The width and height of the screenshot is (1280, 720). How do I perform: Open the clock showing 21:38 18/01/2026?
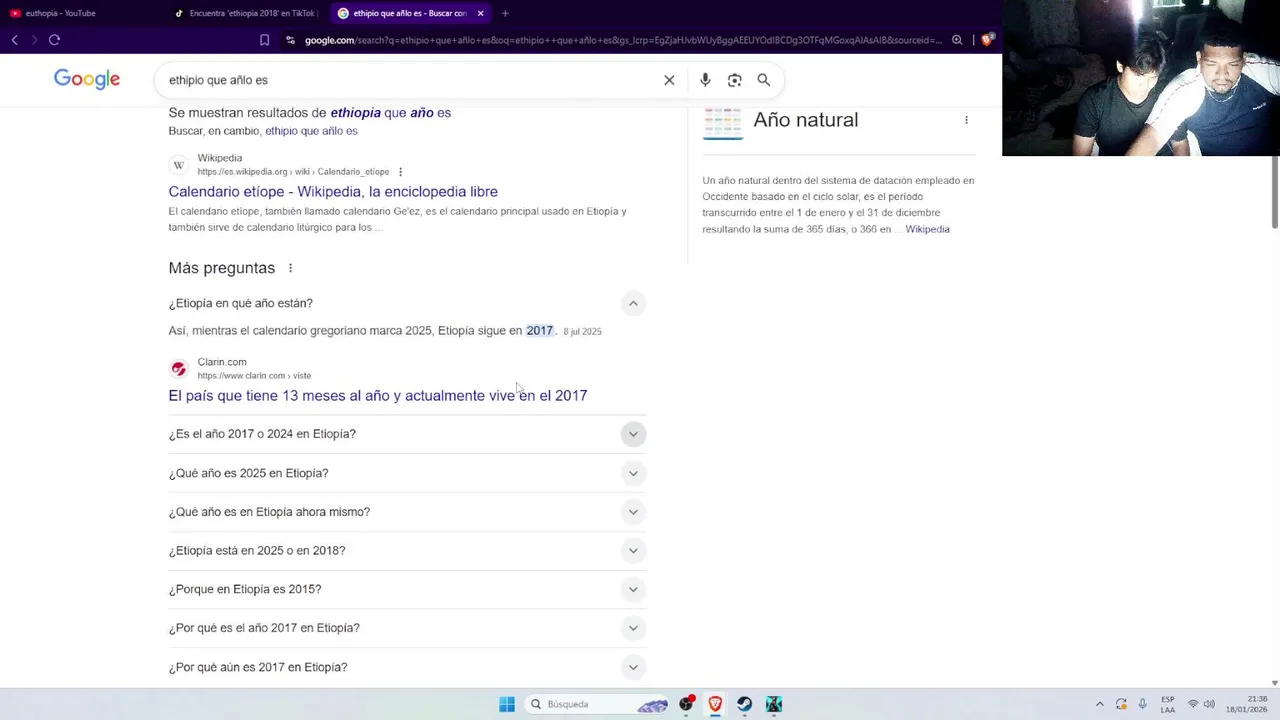(1246, 704)
